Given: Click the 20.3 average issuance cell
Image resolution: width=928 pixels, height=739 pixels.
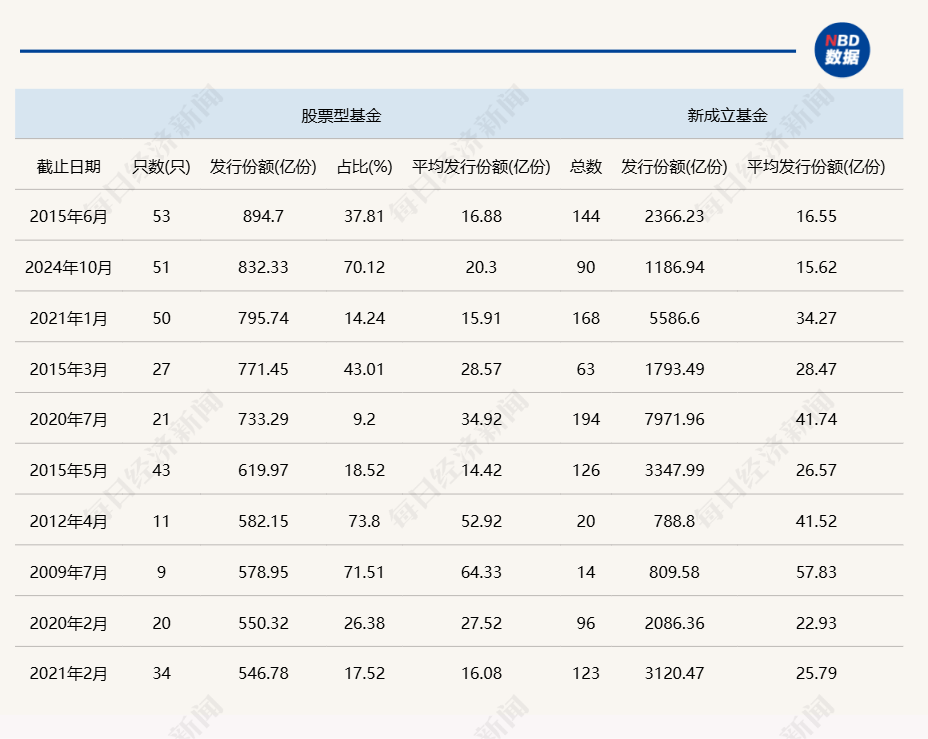Looking at the screenshot, I should [481, 267].
